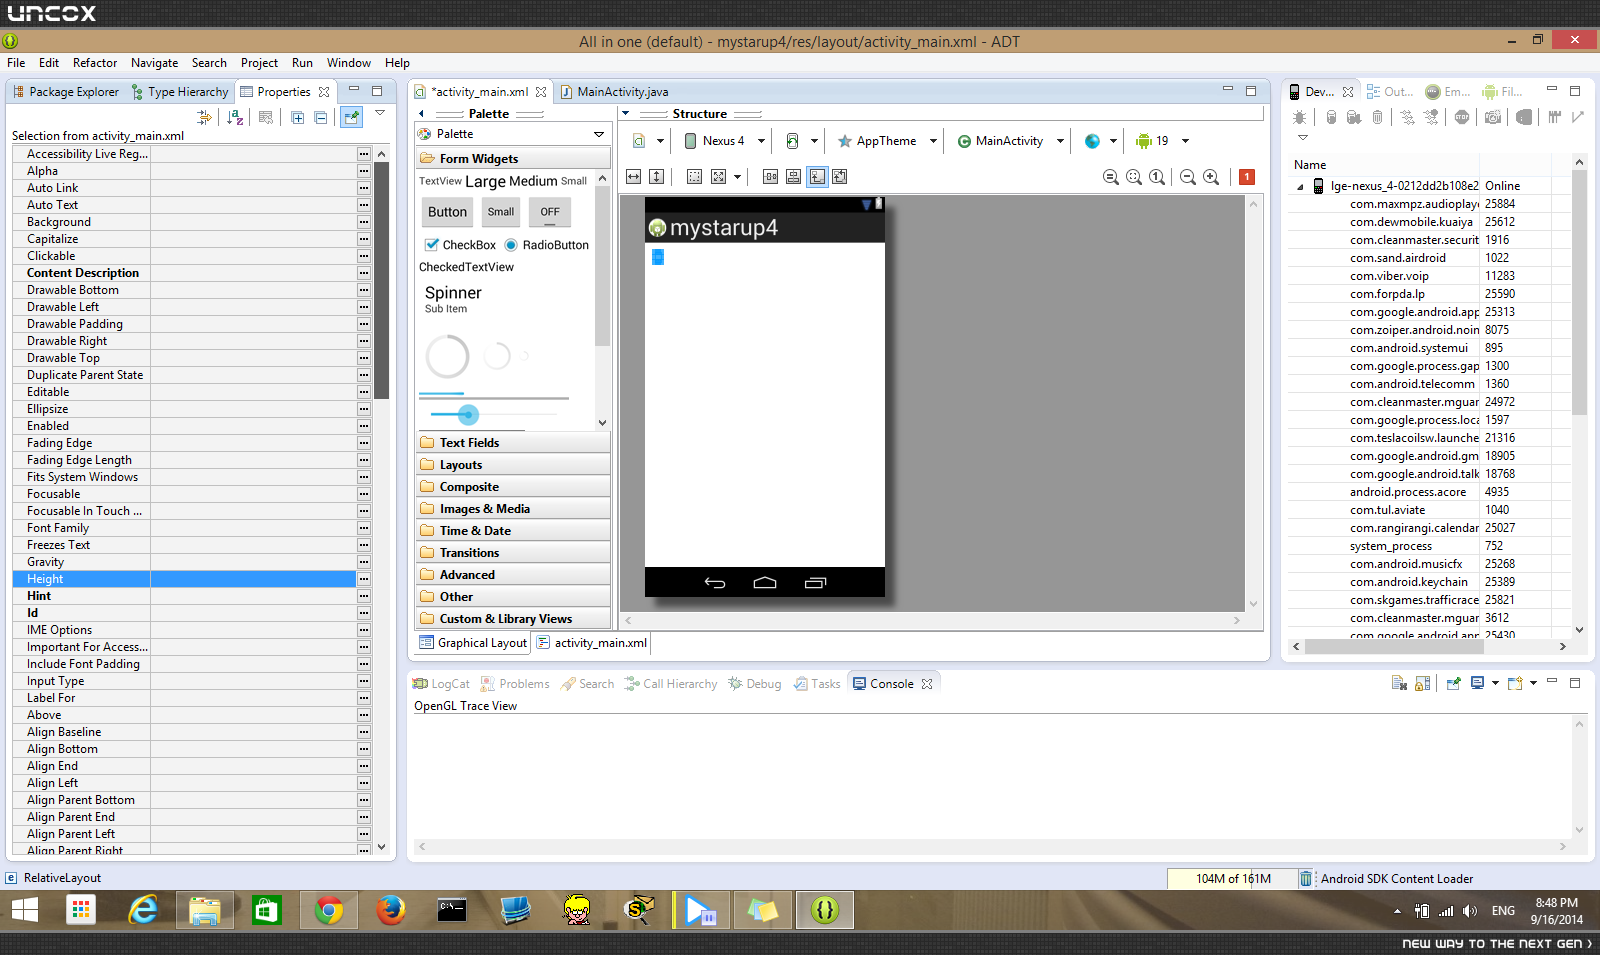1600x955 pixels.
Task: Switch to the activity_main.xml source tab
Action: (x=592, y=643)
